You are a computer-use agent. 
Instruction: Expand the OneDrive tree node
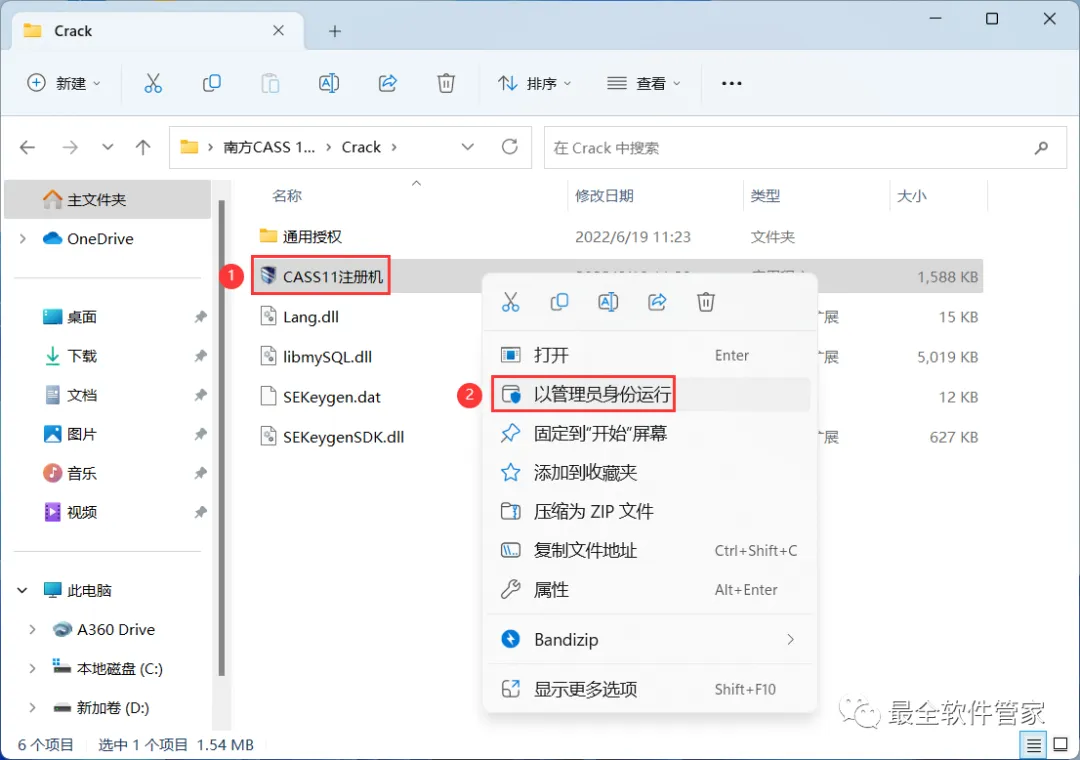pos(23,238)
